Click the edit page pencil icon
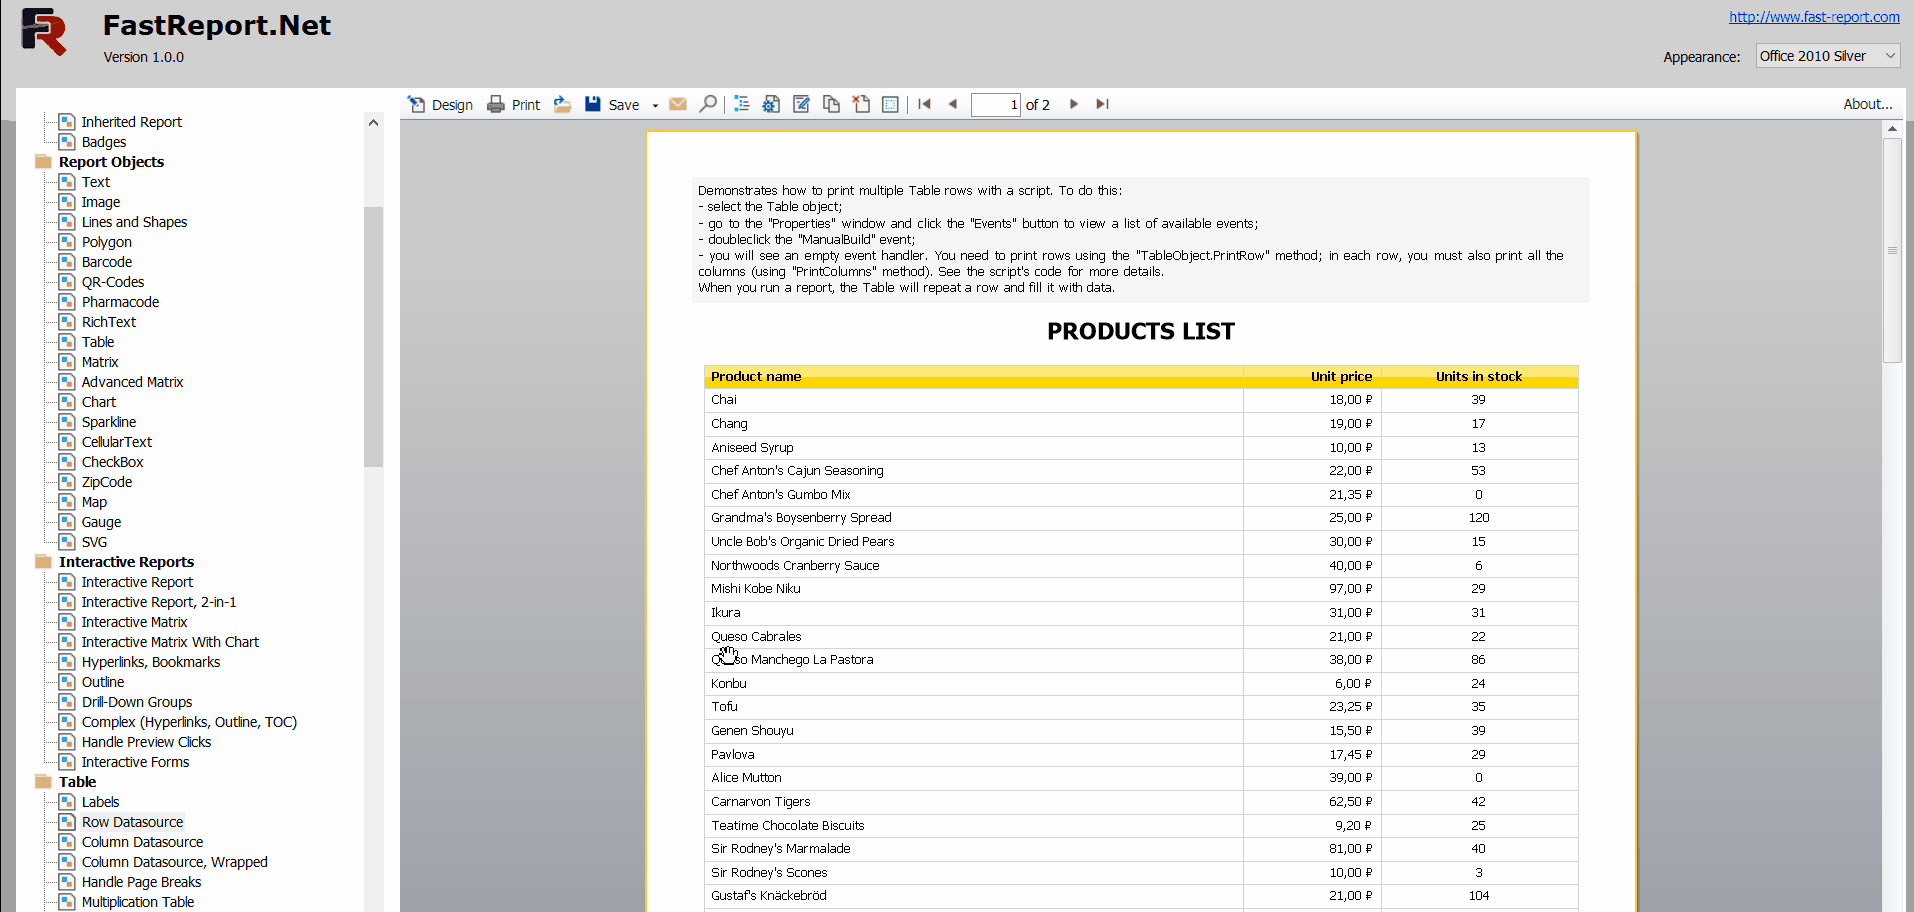Image resolution: width=1914 pixels, height=912 pixels. (801, 104)
